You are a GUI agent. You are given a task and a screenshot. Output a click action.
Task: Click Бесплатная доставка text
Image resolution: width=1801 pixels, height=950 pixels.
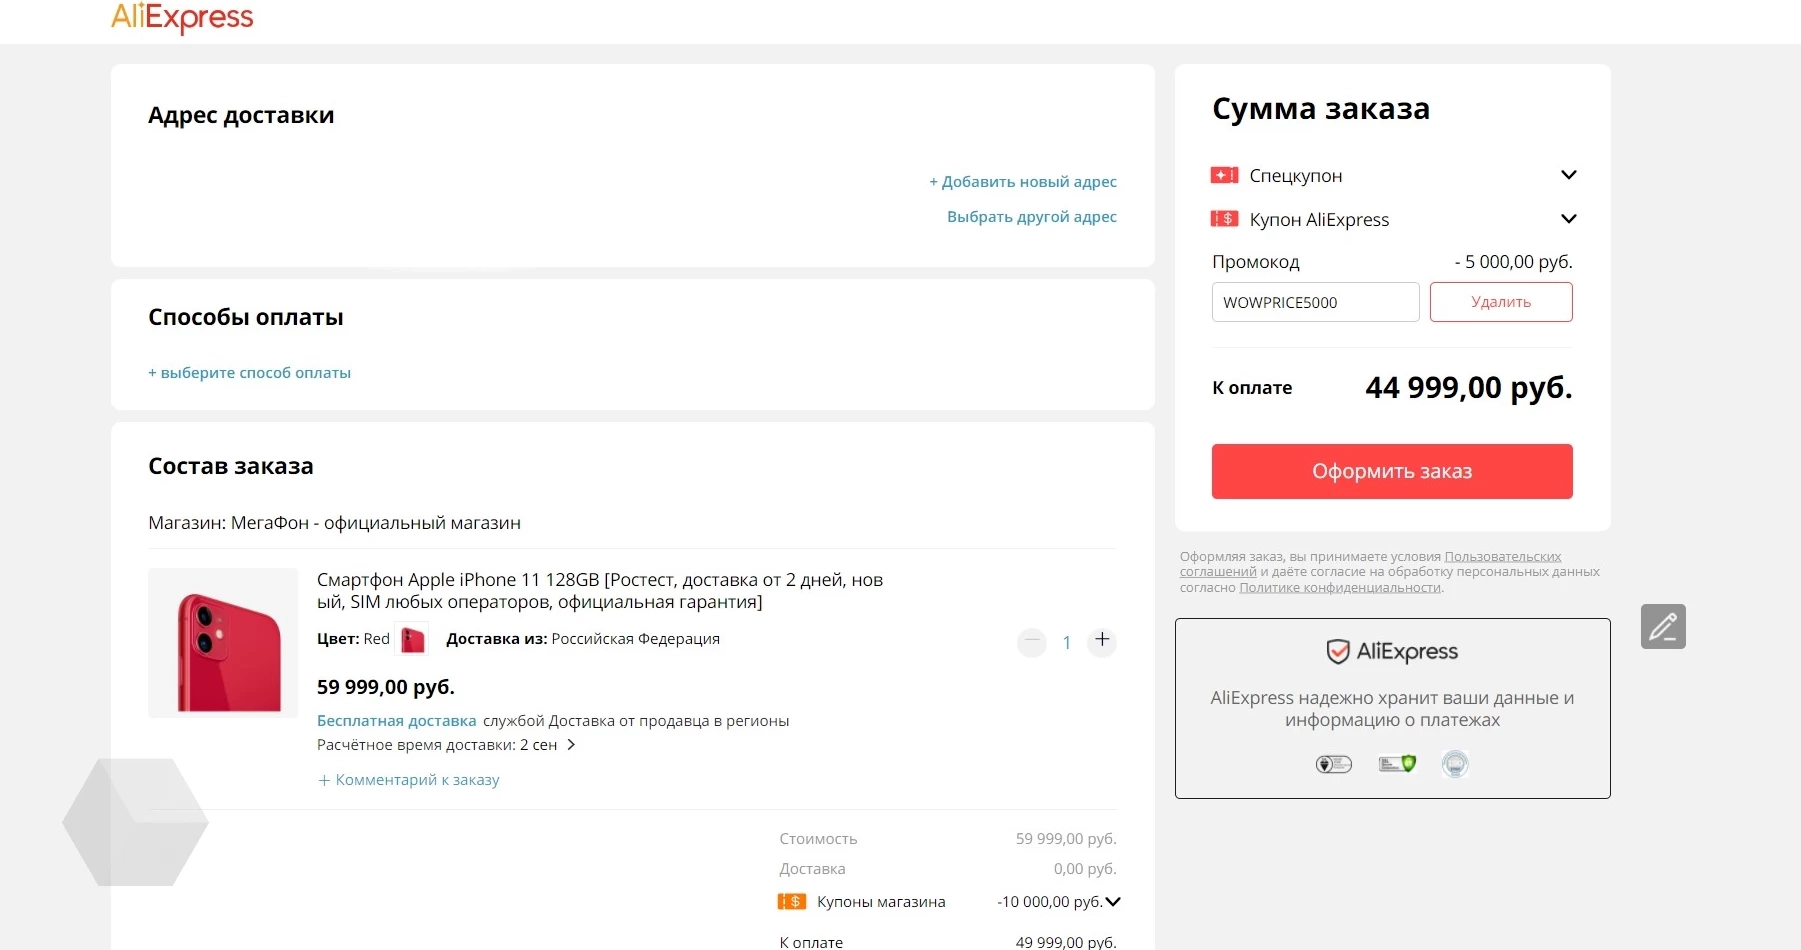click(396, 721)
